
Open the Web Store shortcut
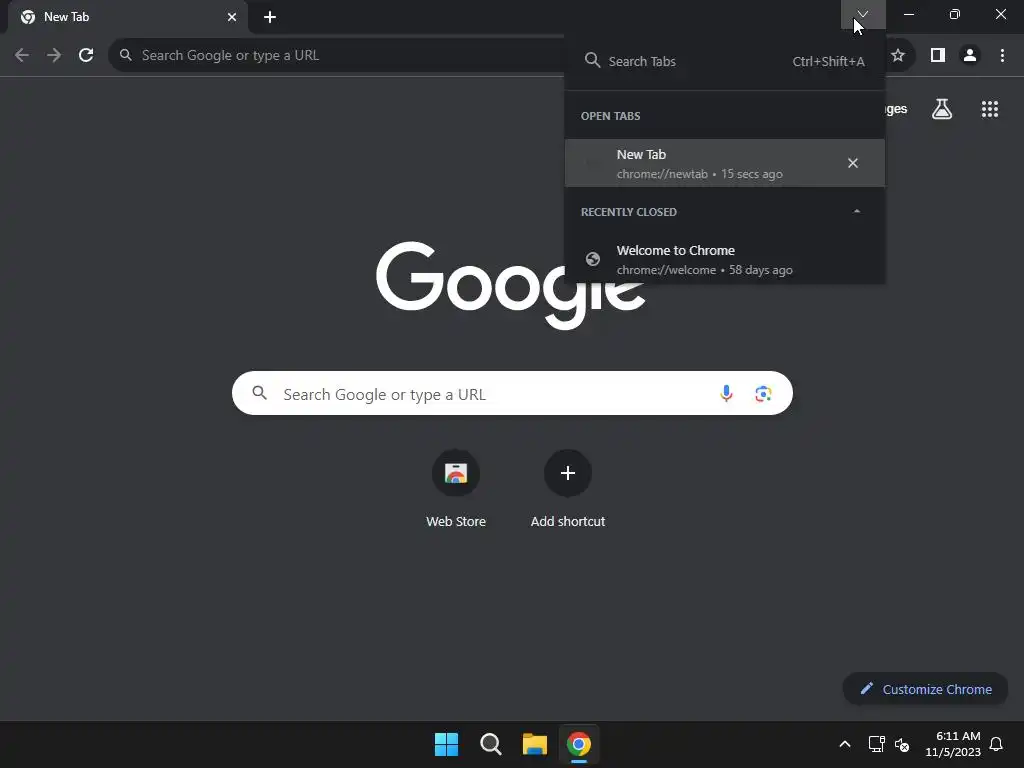tap(456, 488)
